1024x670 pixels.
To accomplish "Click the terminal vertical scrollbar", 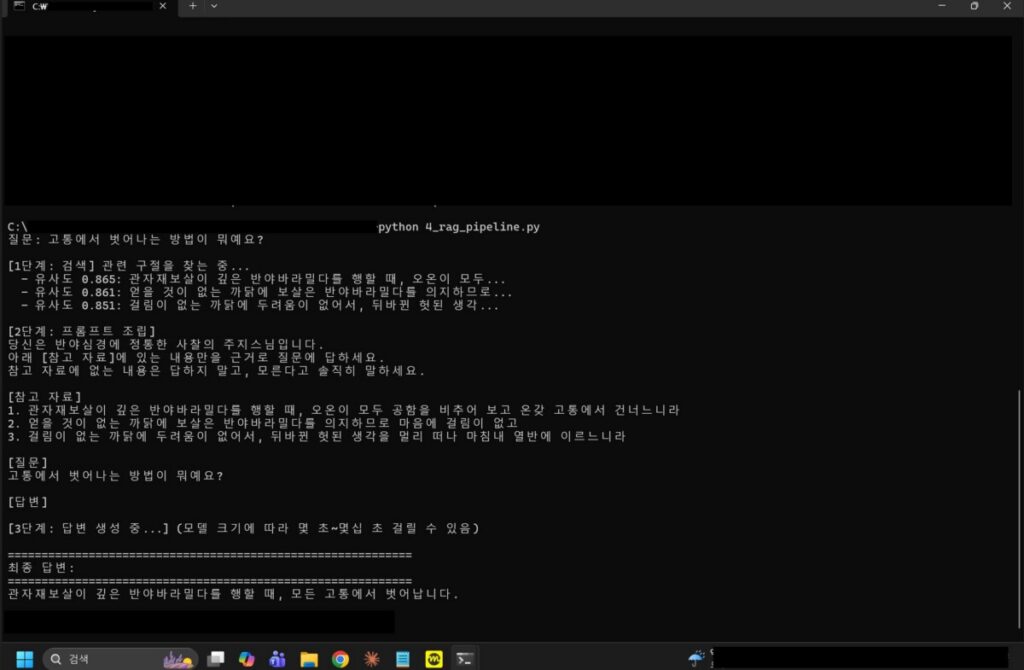I will (x=1019, y=509).
